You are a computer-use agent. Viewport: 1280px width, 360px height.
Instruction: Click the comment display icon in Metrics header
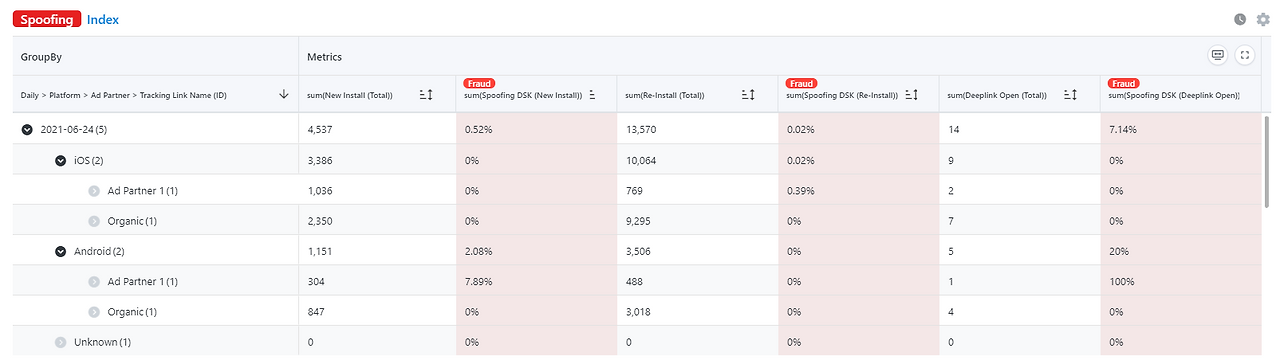tap(1218, 55)
